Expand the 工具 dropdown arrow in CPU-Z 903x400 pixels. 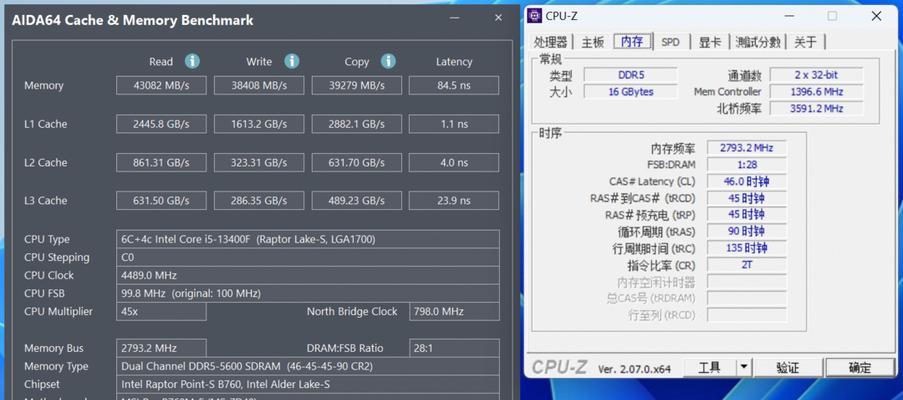744,368
